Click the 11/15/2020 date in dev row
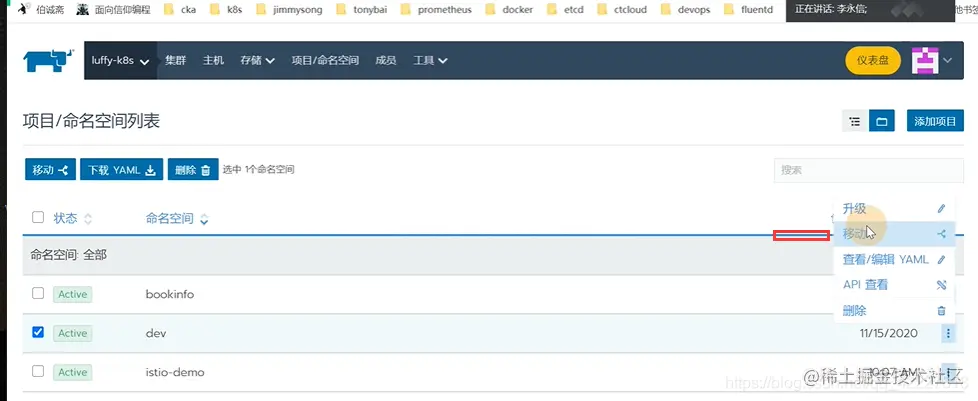 (888, 333)
